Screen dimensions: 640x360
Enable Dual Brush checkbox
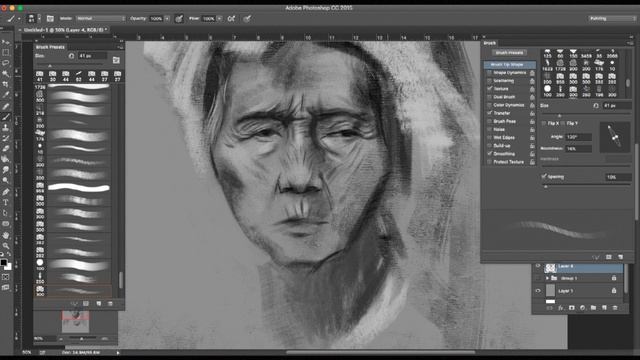point(489,97)
